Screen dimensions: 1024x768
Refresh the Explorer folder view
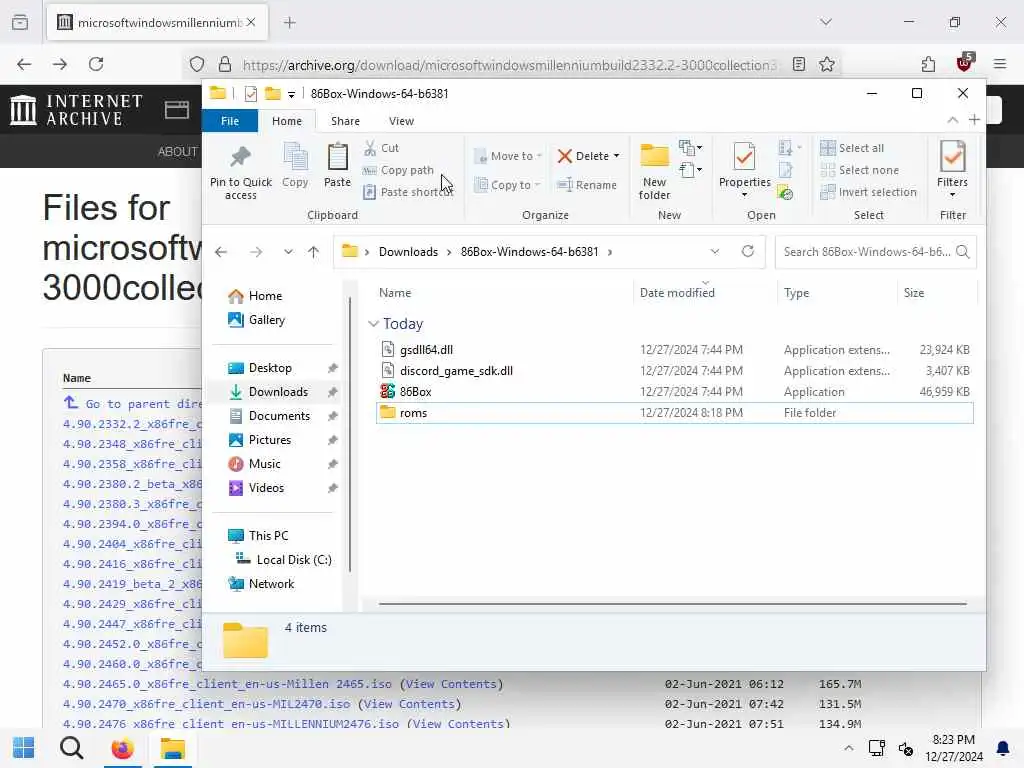pyautogui.click(x=748, y=251)
